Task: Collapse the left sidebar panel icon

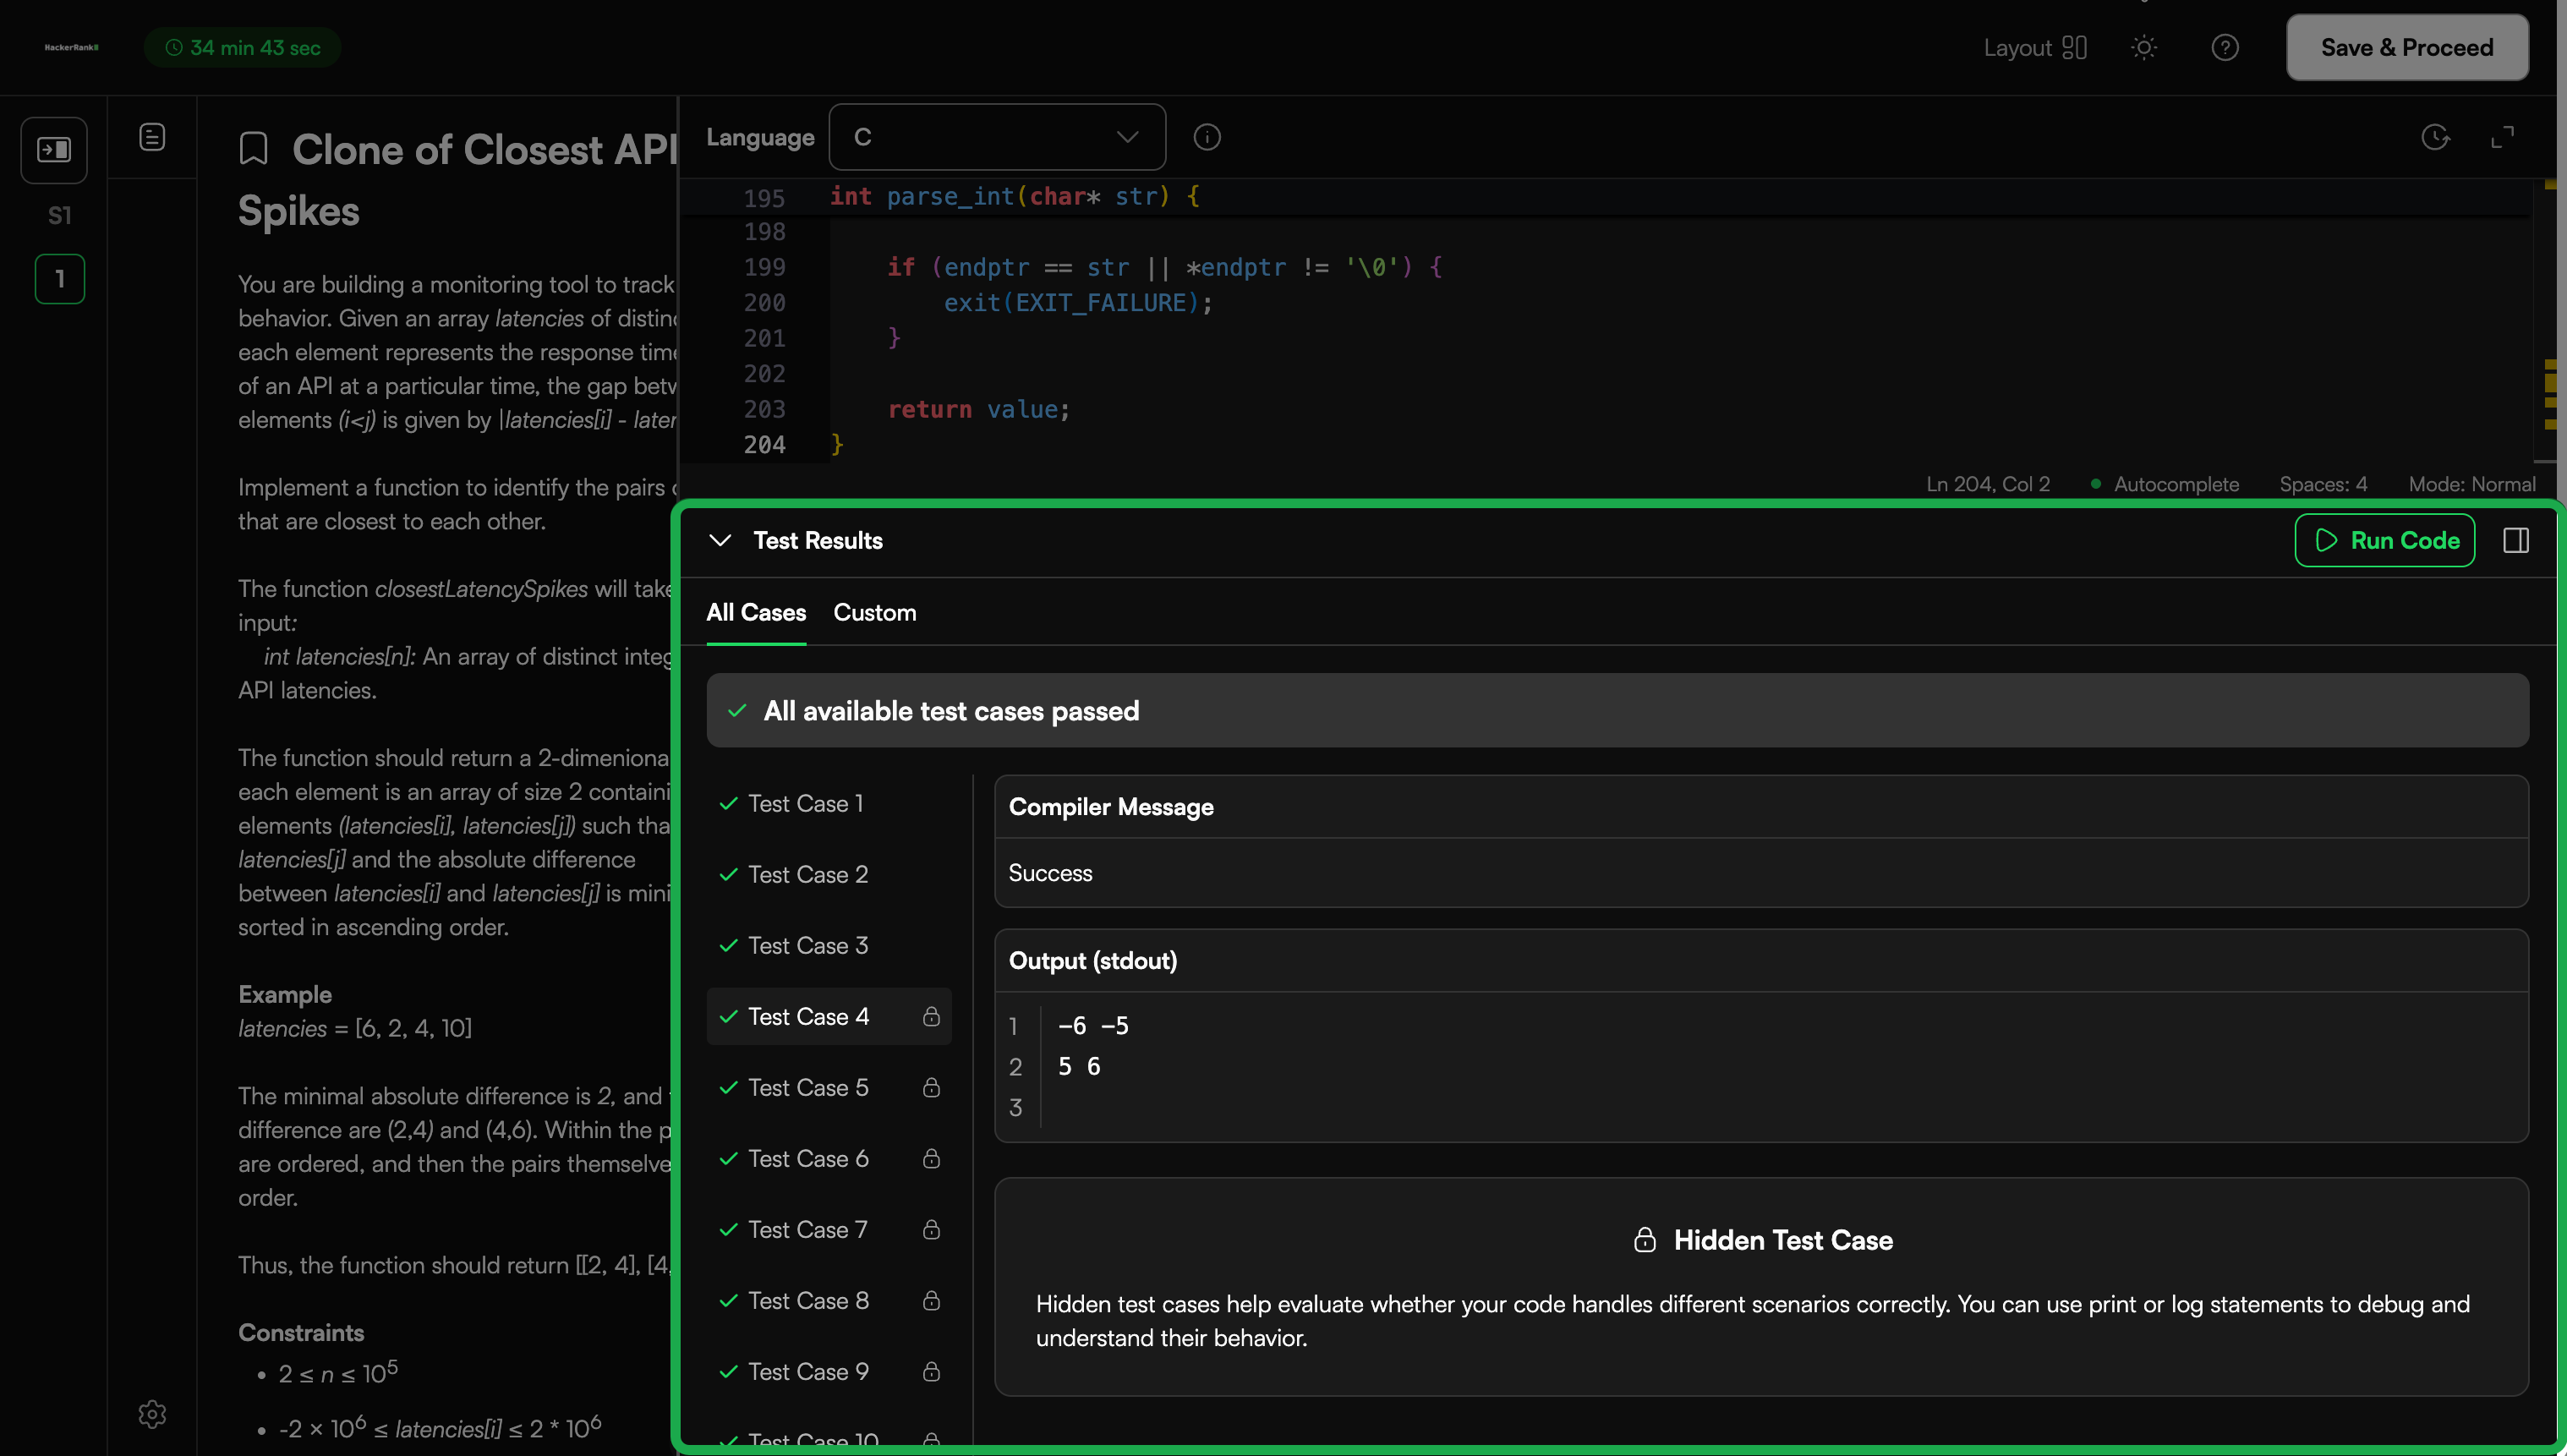Action: click(54, 150)
